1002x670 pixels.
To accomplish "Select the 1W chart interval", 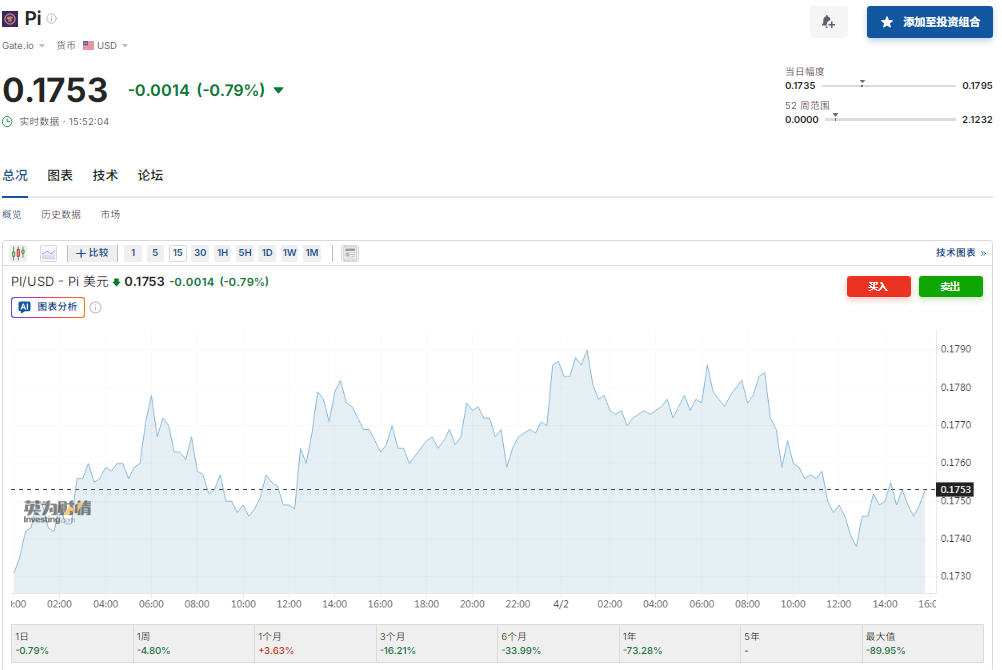I will 289,253.
